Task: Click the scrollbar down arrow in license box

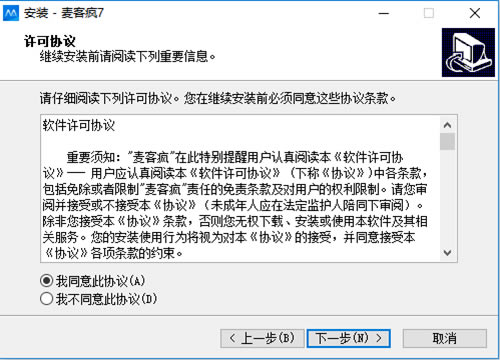Action: pyautogui.click(x=447, y=253)
